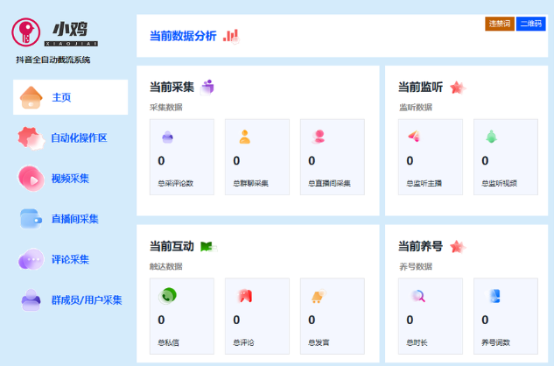Viewport: 554px width, 366px height.
Task: Open 直播间采集 in the sidebar
Action: [x=75, y=219]
